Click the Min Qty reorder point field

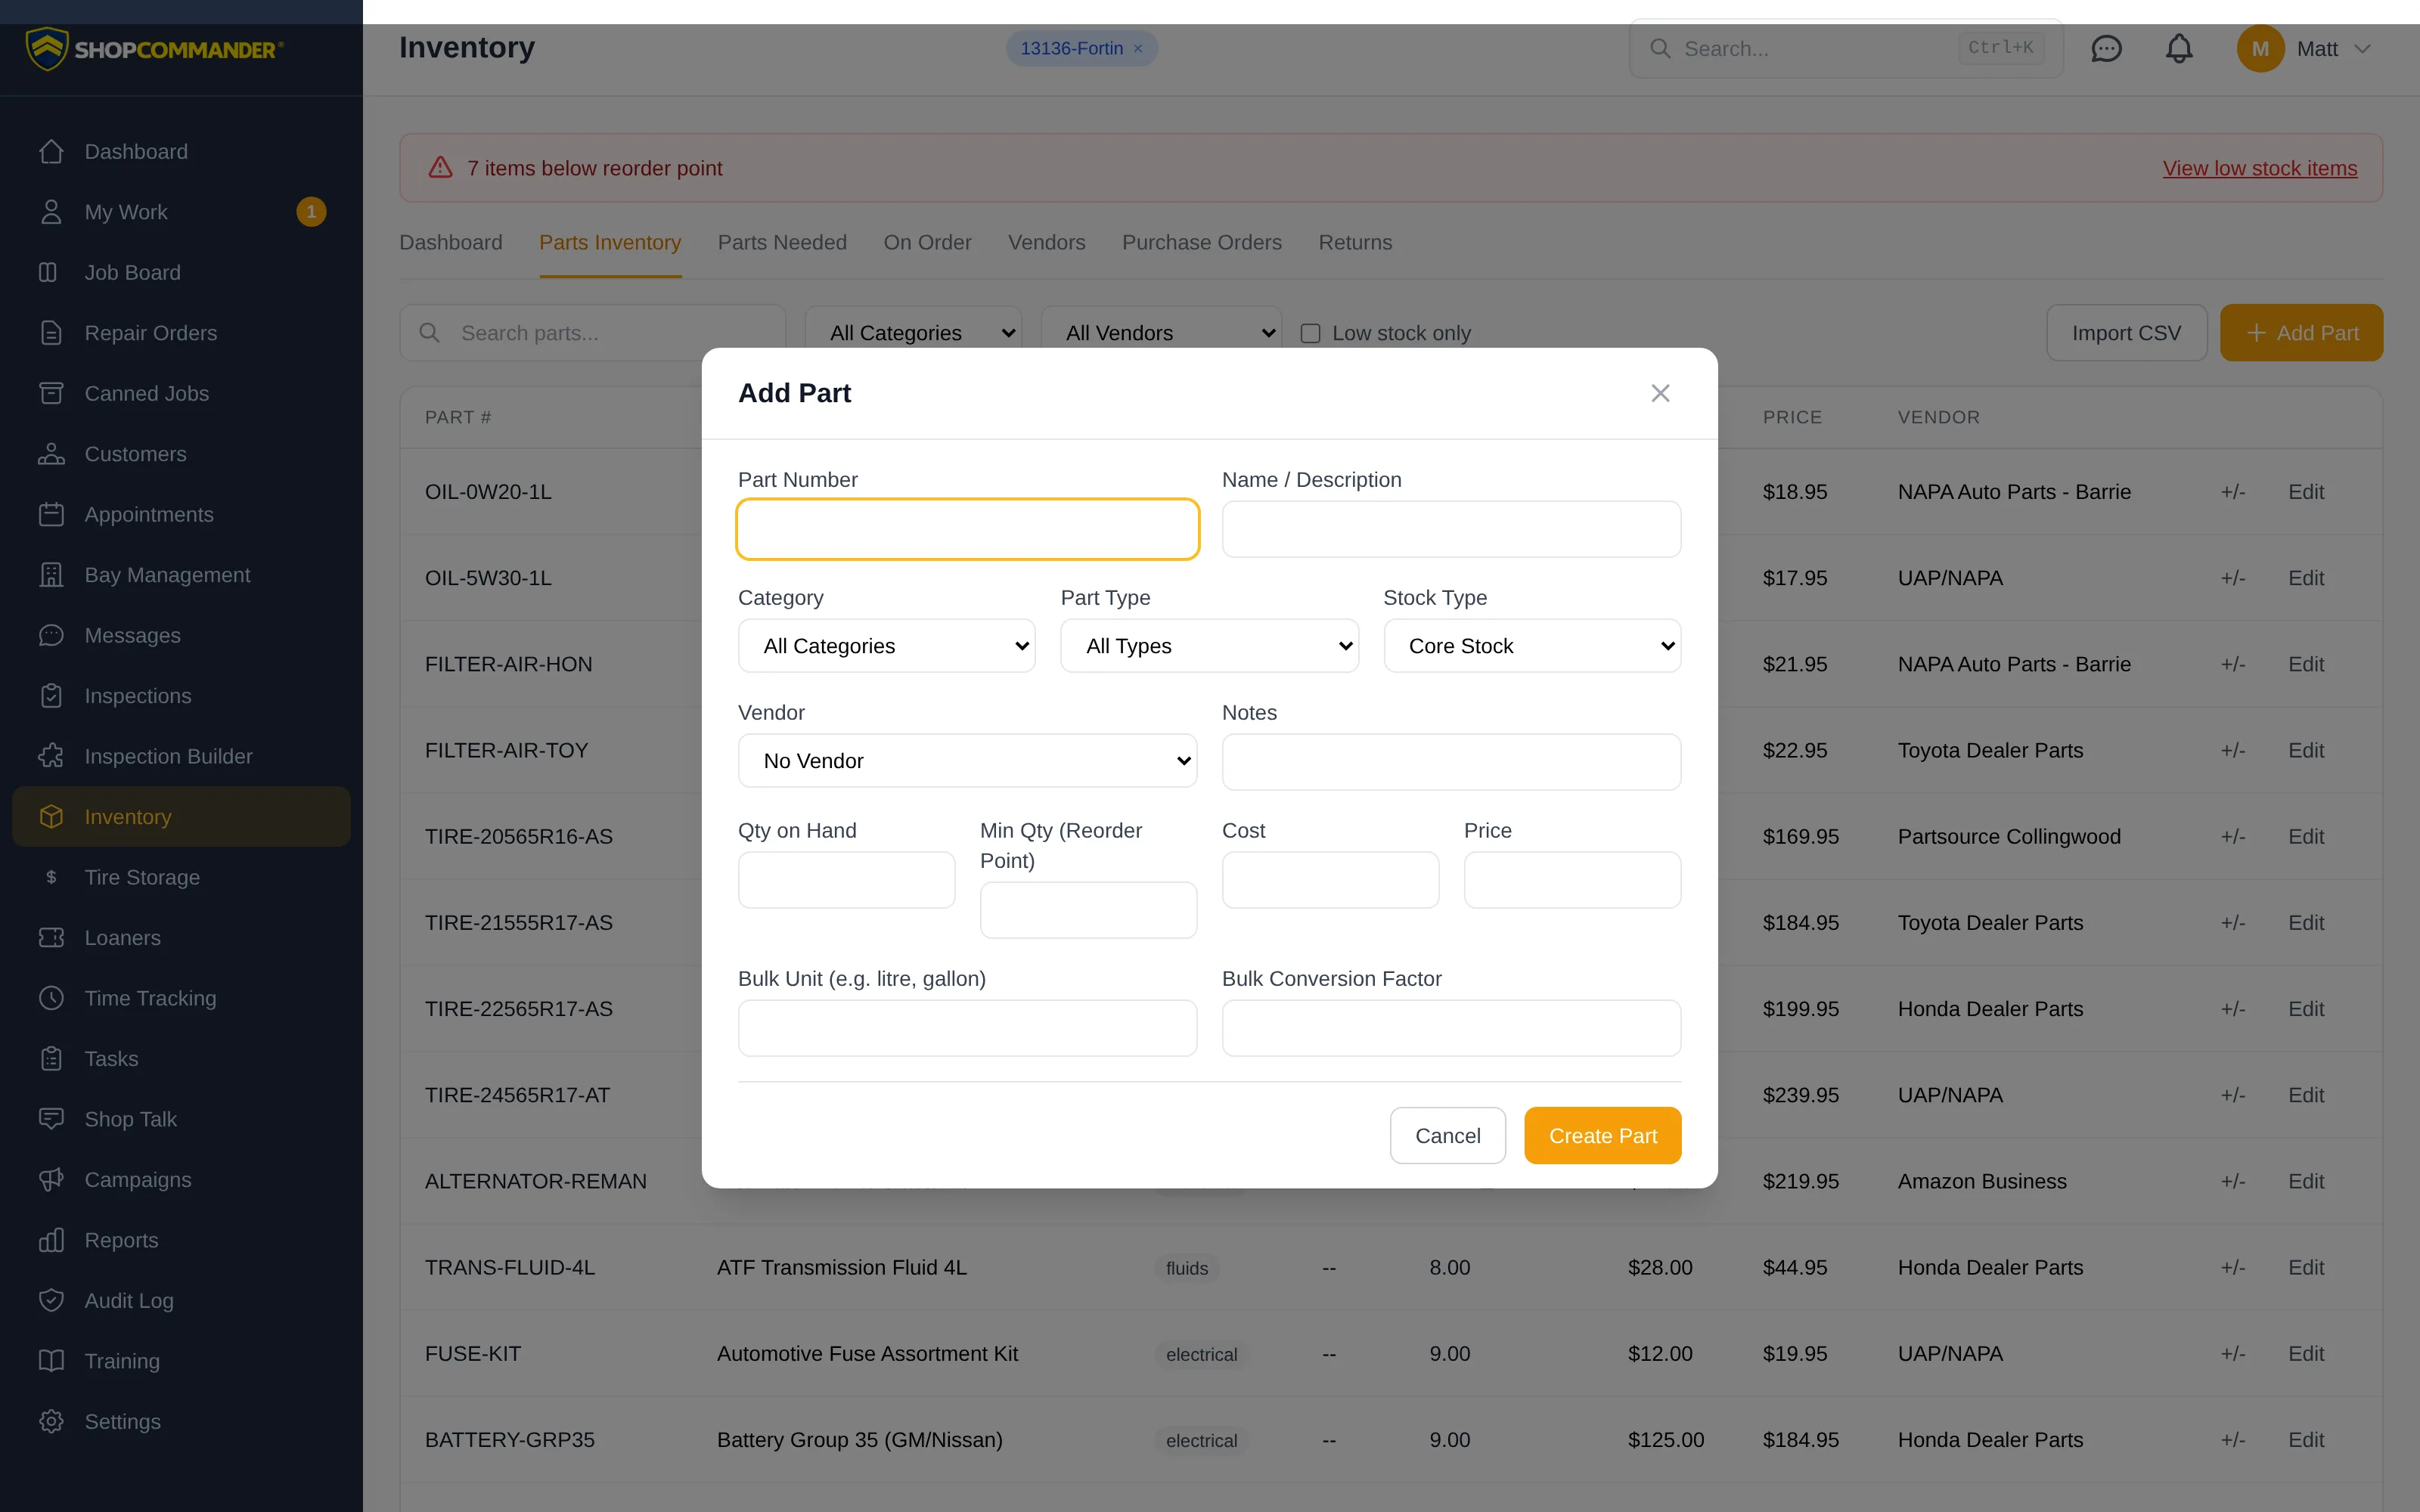click(x=1088, y=910)
